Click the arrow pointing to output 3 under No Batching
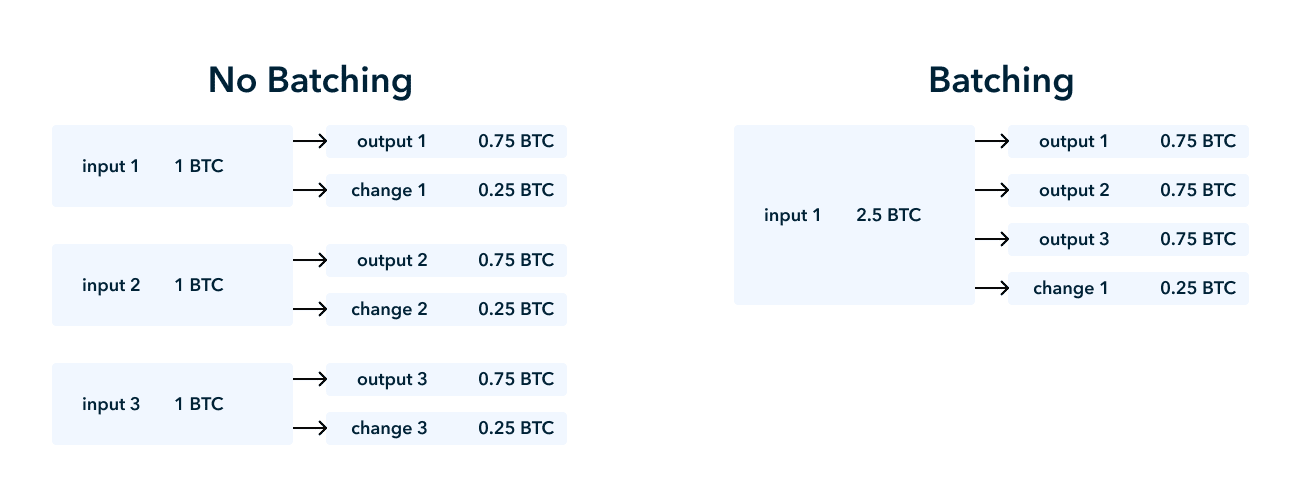This screenshot has width=1300, height=500. pos(310,380)
